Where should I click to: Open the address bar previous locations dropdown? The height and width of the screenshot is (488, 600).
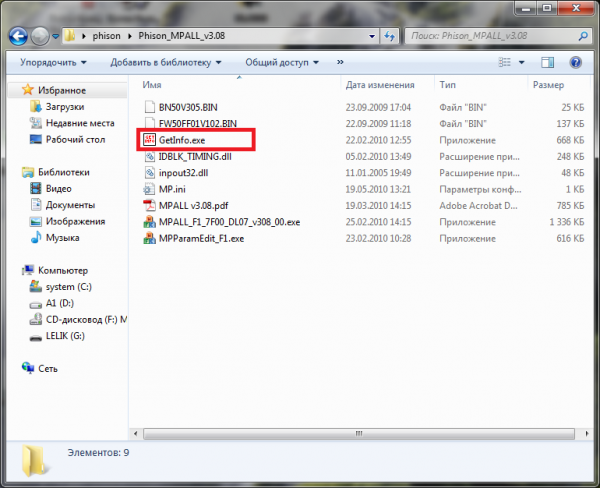pos(372,36)
